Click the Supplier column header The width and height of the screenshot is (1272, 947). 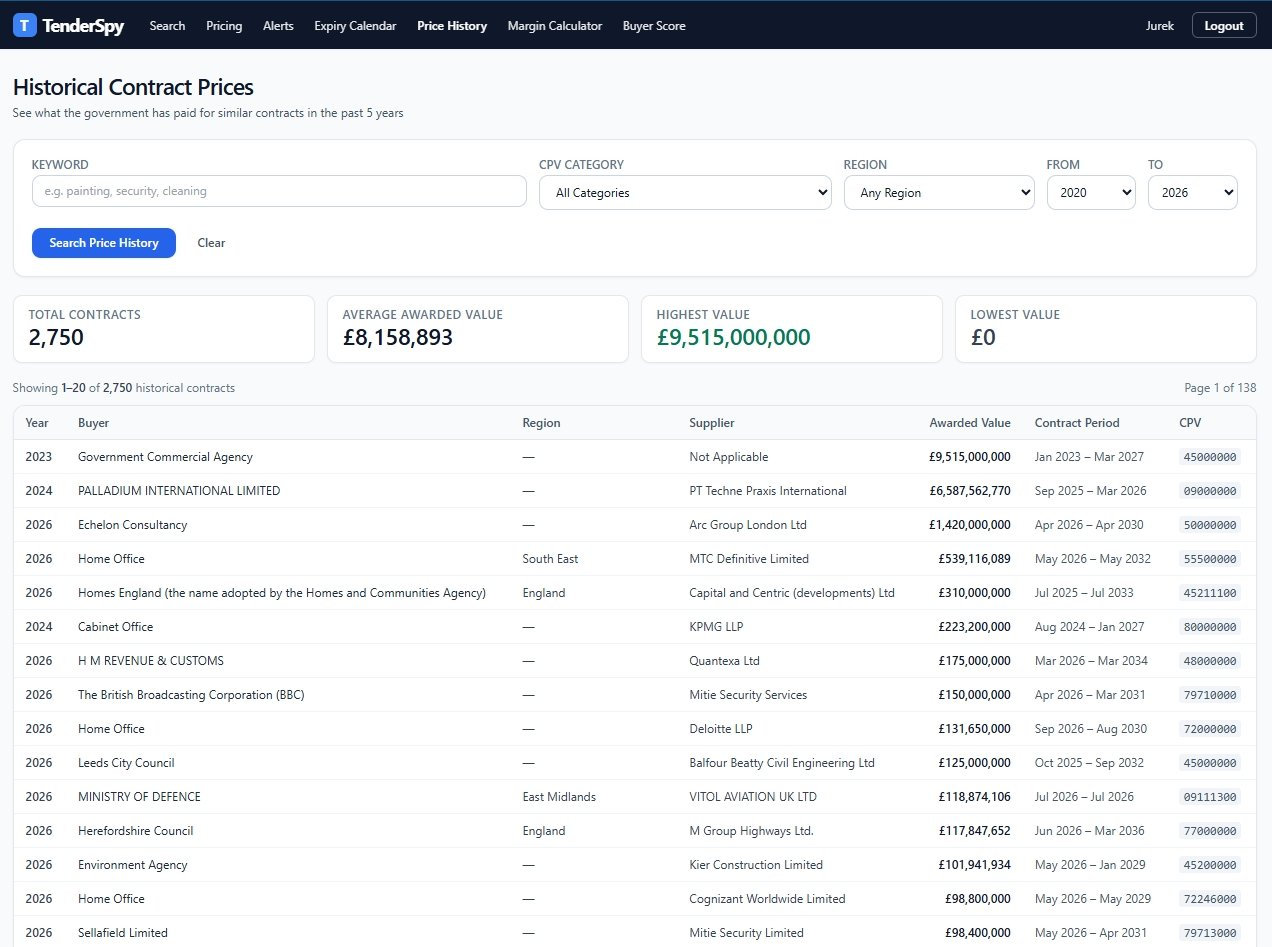coord(712,423)
